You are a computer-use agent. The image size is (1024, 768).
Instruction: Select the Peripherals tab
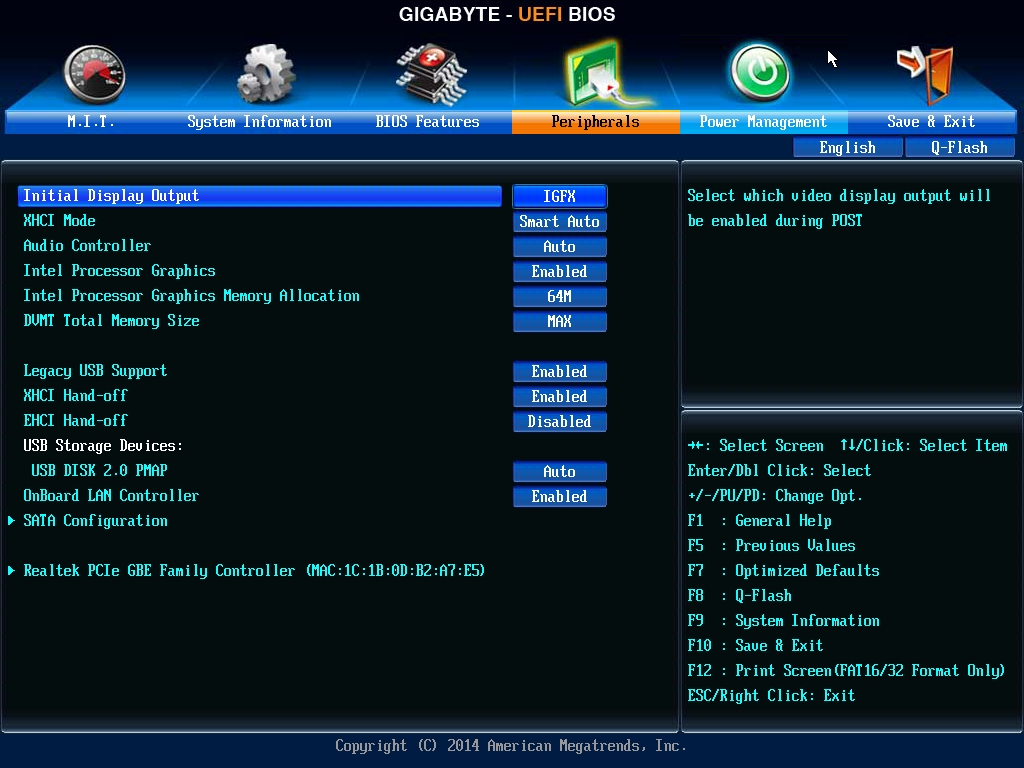pos(596,121)
